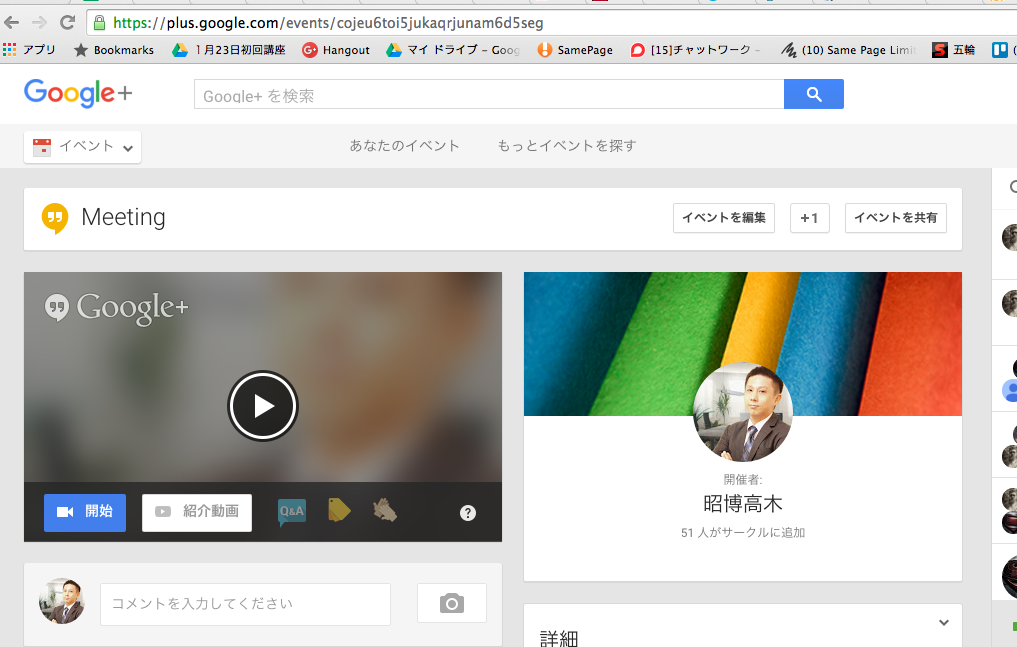Open the Bookmarks star folder
Image resolution: width=1017 pixels, height=647 pixels.
[114, 50]
